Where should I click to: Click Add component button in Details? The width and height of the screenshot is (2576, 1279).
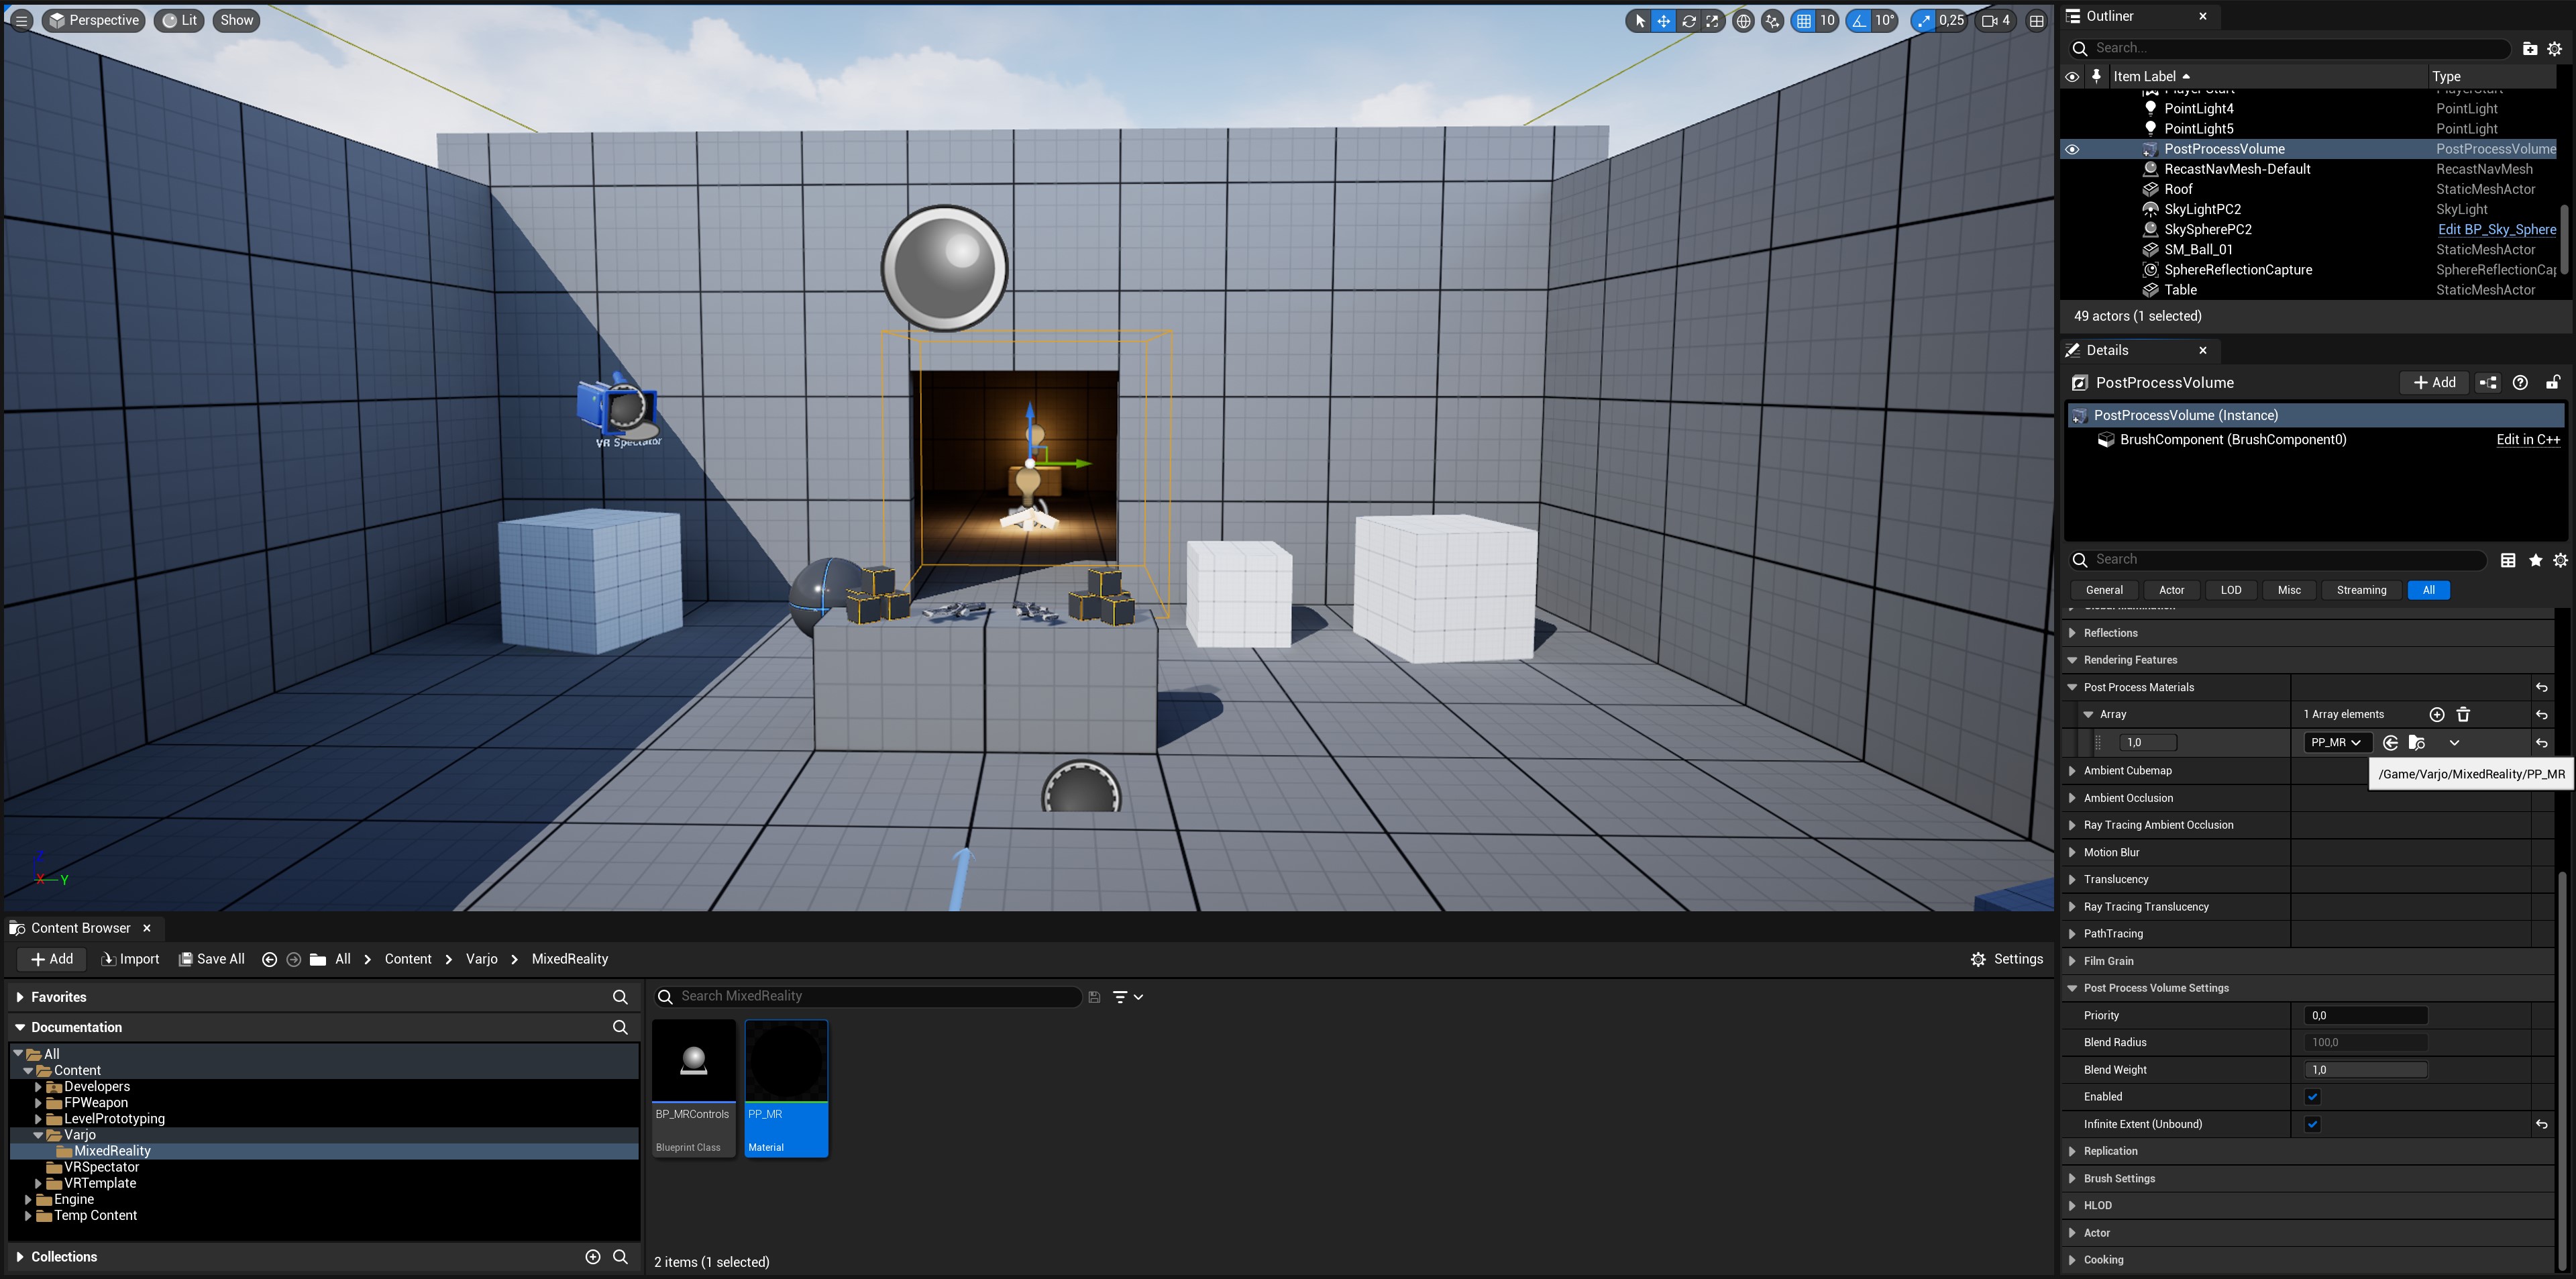2434,382
